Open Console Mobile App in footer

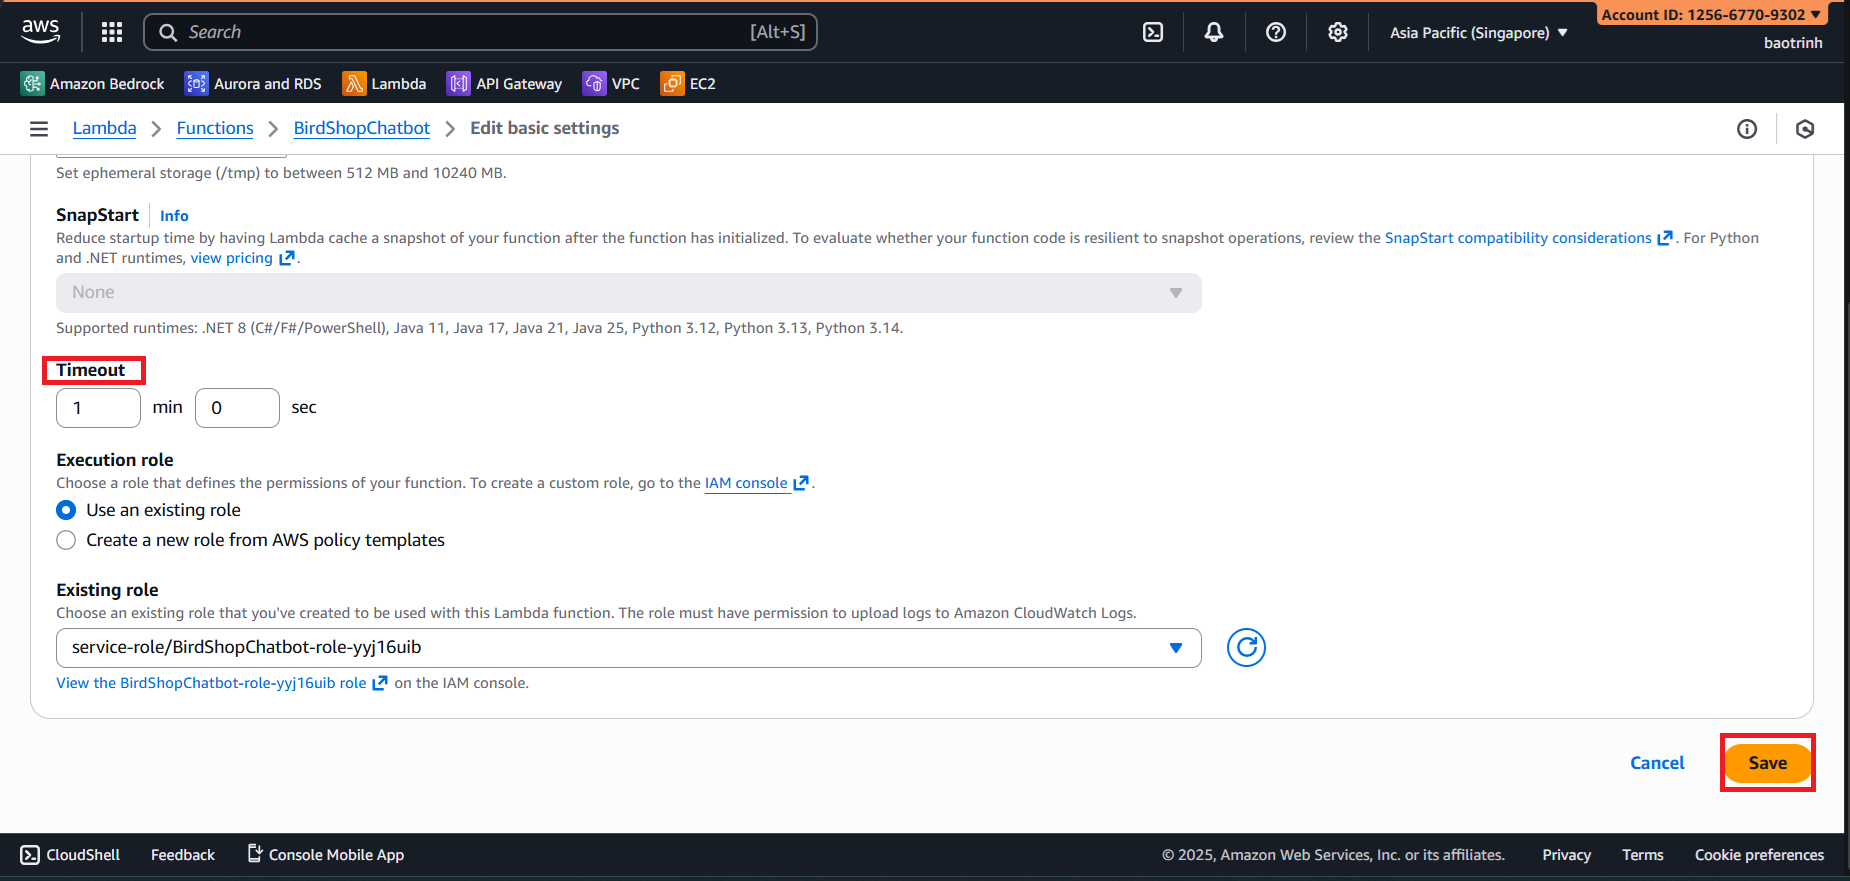coord(326,855)
